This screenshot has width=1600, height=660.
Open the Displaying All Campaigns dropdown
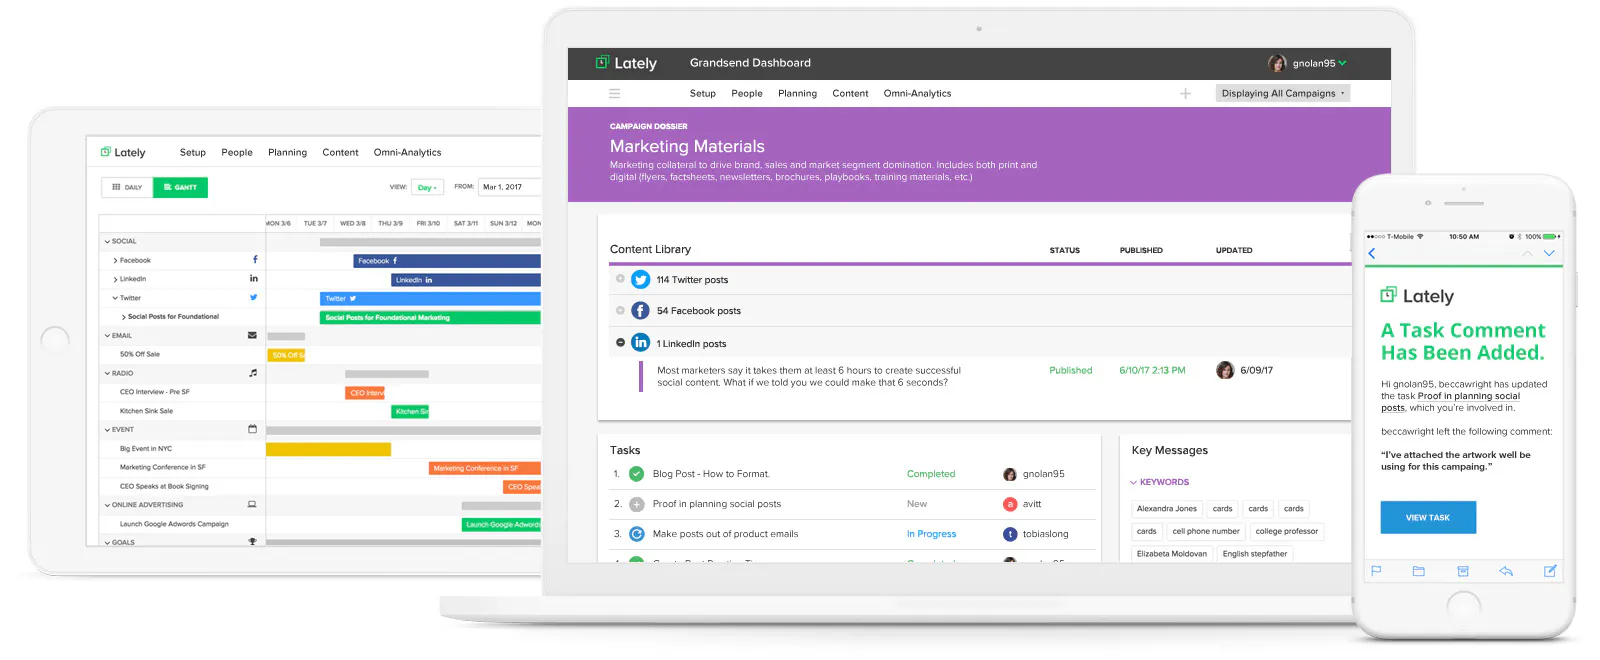pos(1283,93)
